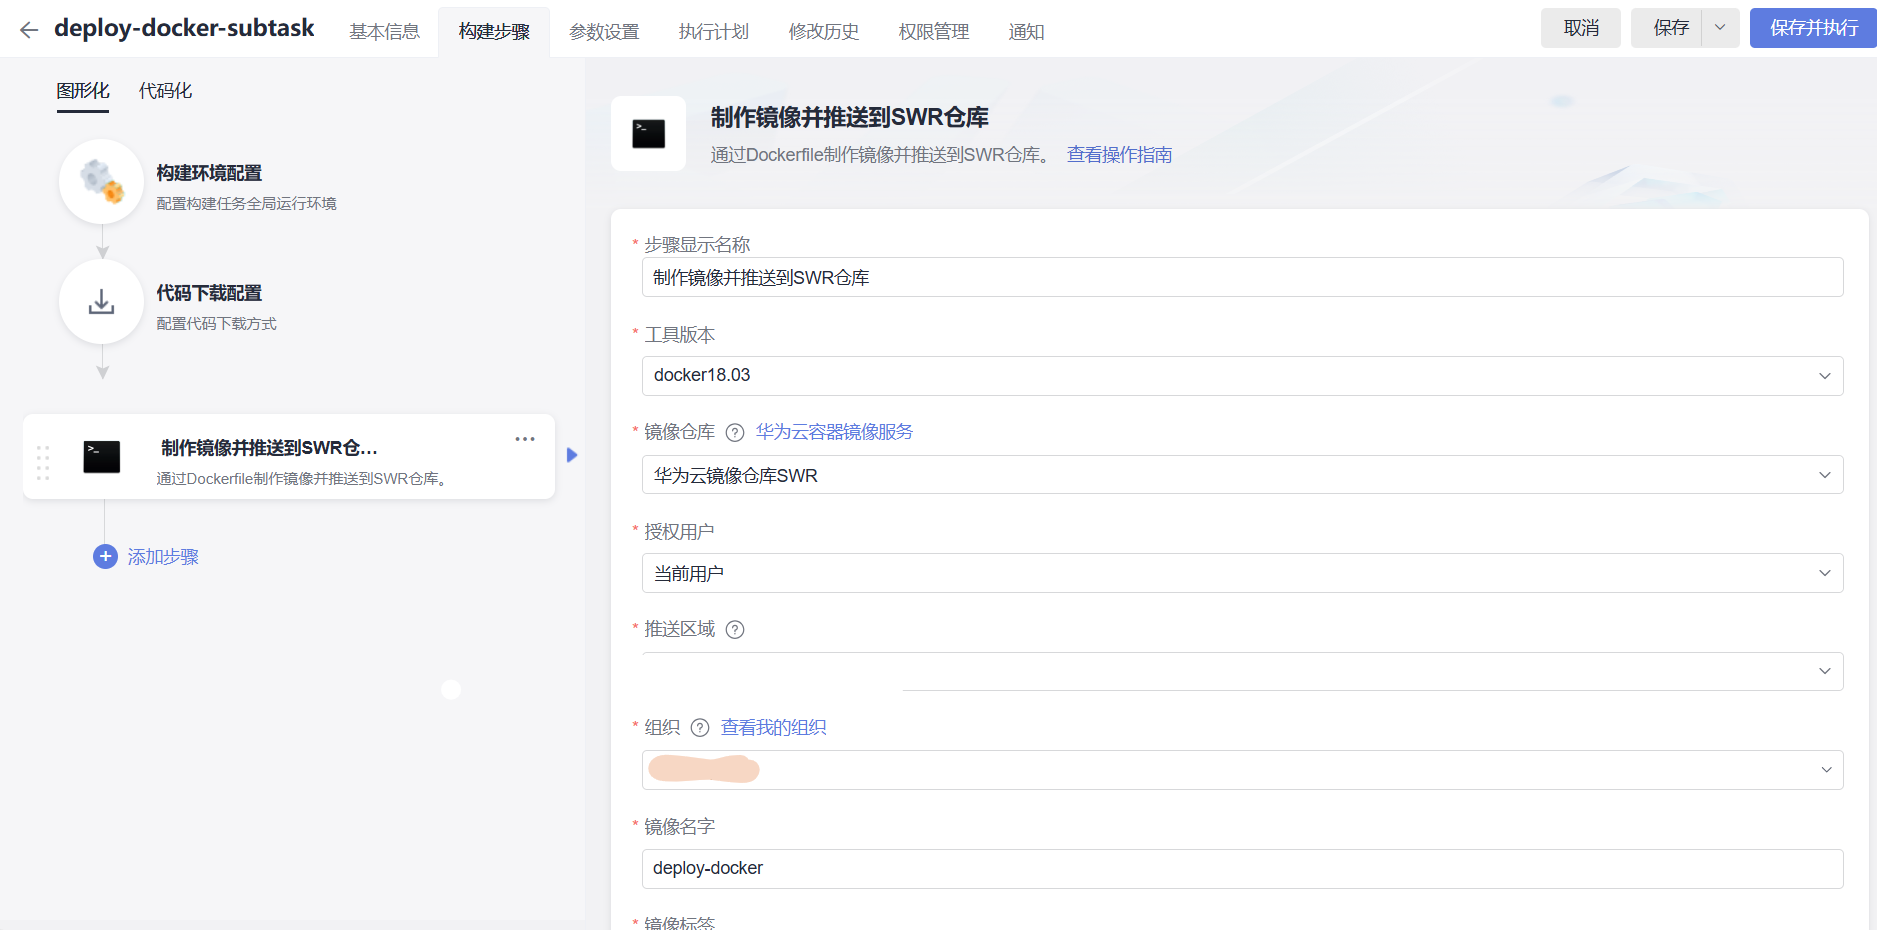This screenshot has height=930, width=1877.
Task: Click the blue triangle collapse arrow beside step list
Action: click(572, 455)
